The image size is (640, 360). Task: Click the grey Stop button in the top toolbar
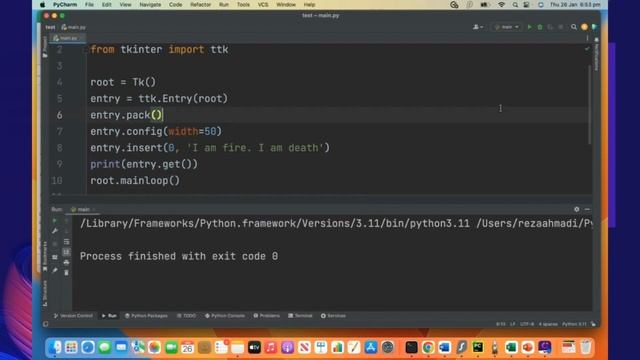tap(561, 27)
